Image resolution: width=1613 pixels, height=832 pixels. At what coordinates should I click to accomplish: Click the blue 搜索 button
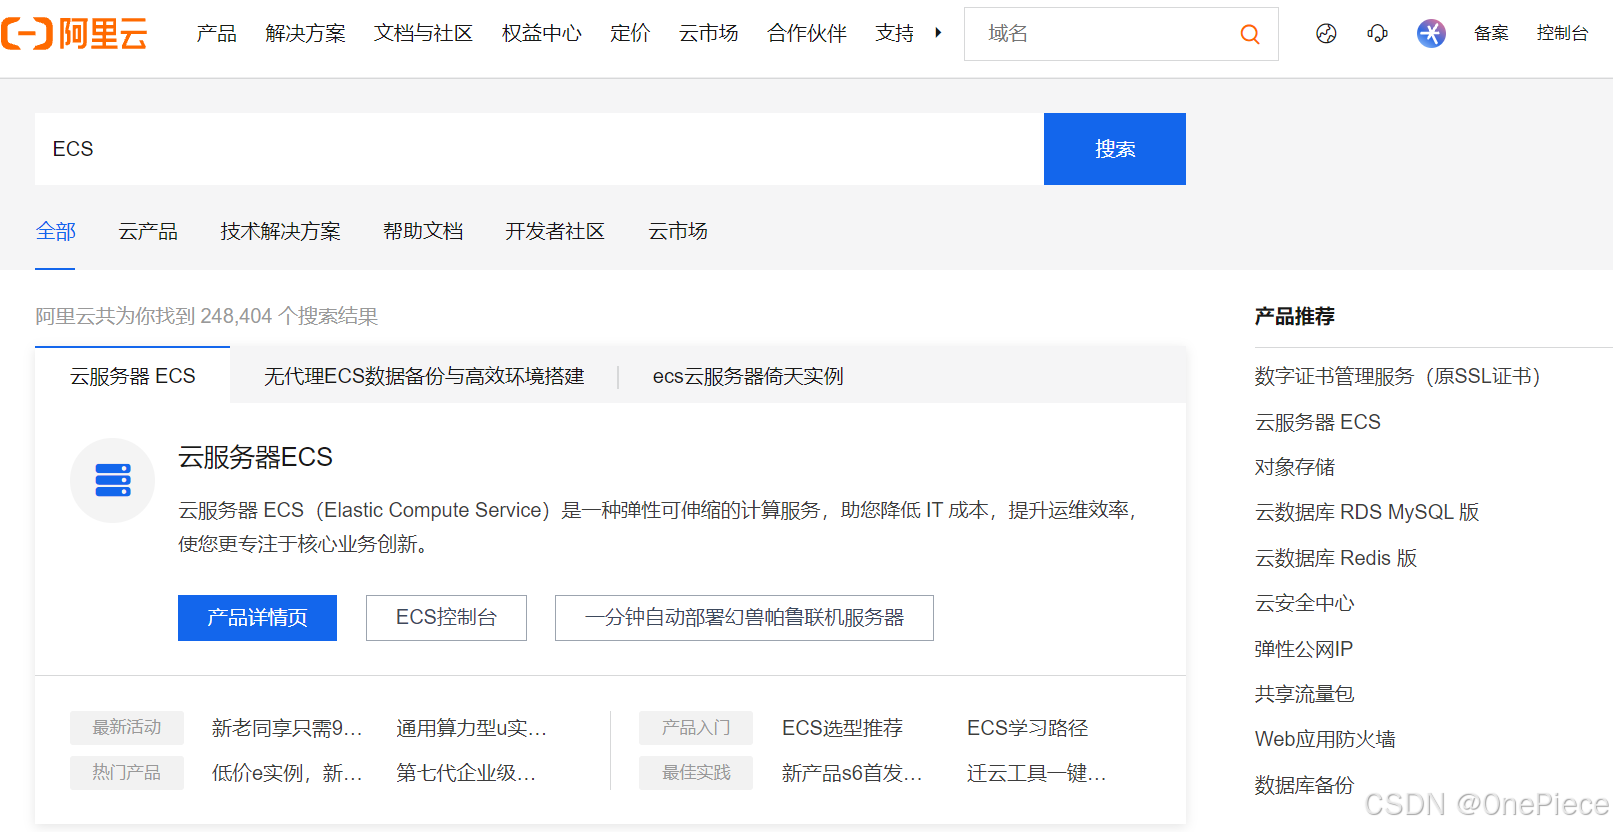pyautogui.click(x=1115, y=149)
